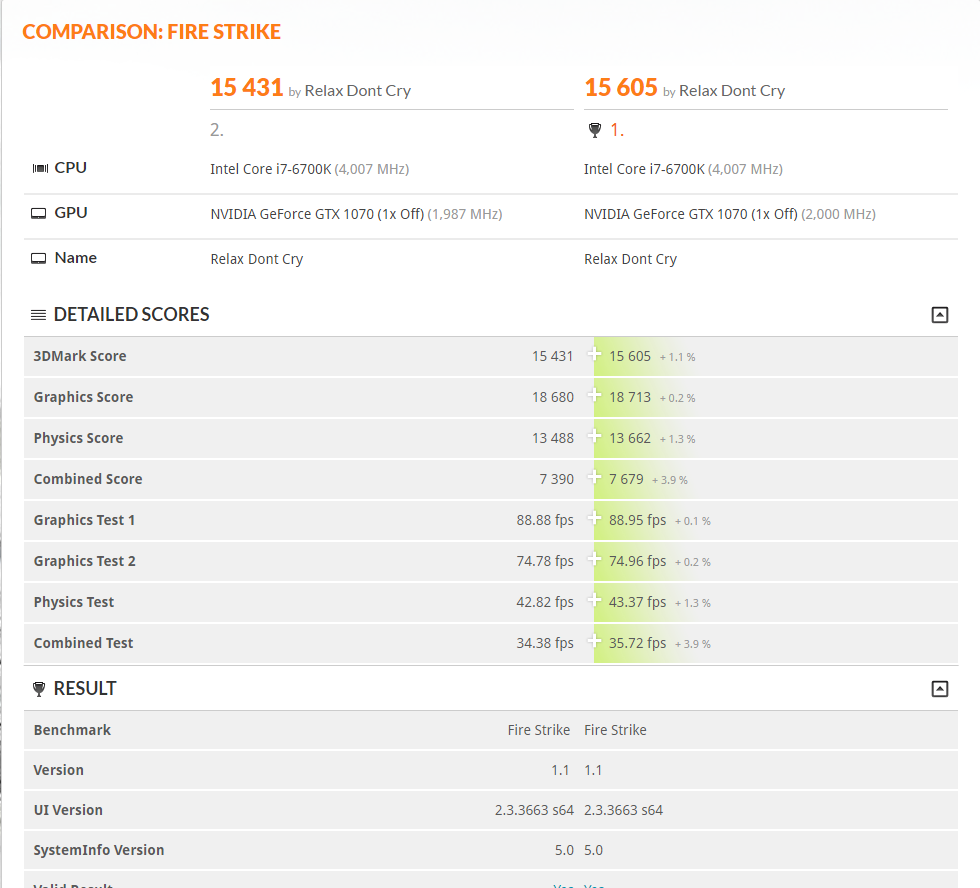Click the Result trophy icon

(39, 689)
